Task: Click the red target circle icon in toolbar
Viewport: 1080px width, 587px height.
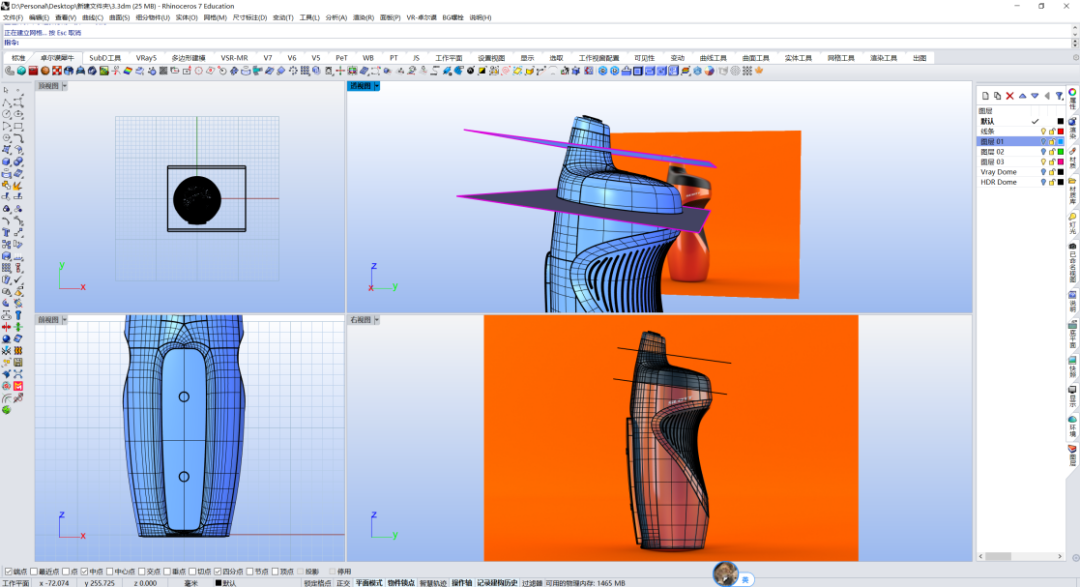Action: point(198,70)
